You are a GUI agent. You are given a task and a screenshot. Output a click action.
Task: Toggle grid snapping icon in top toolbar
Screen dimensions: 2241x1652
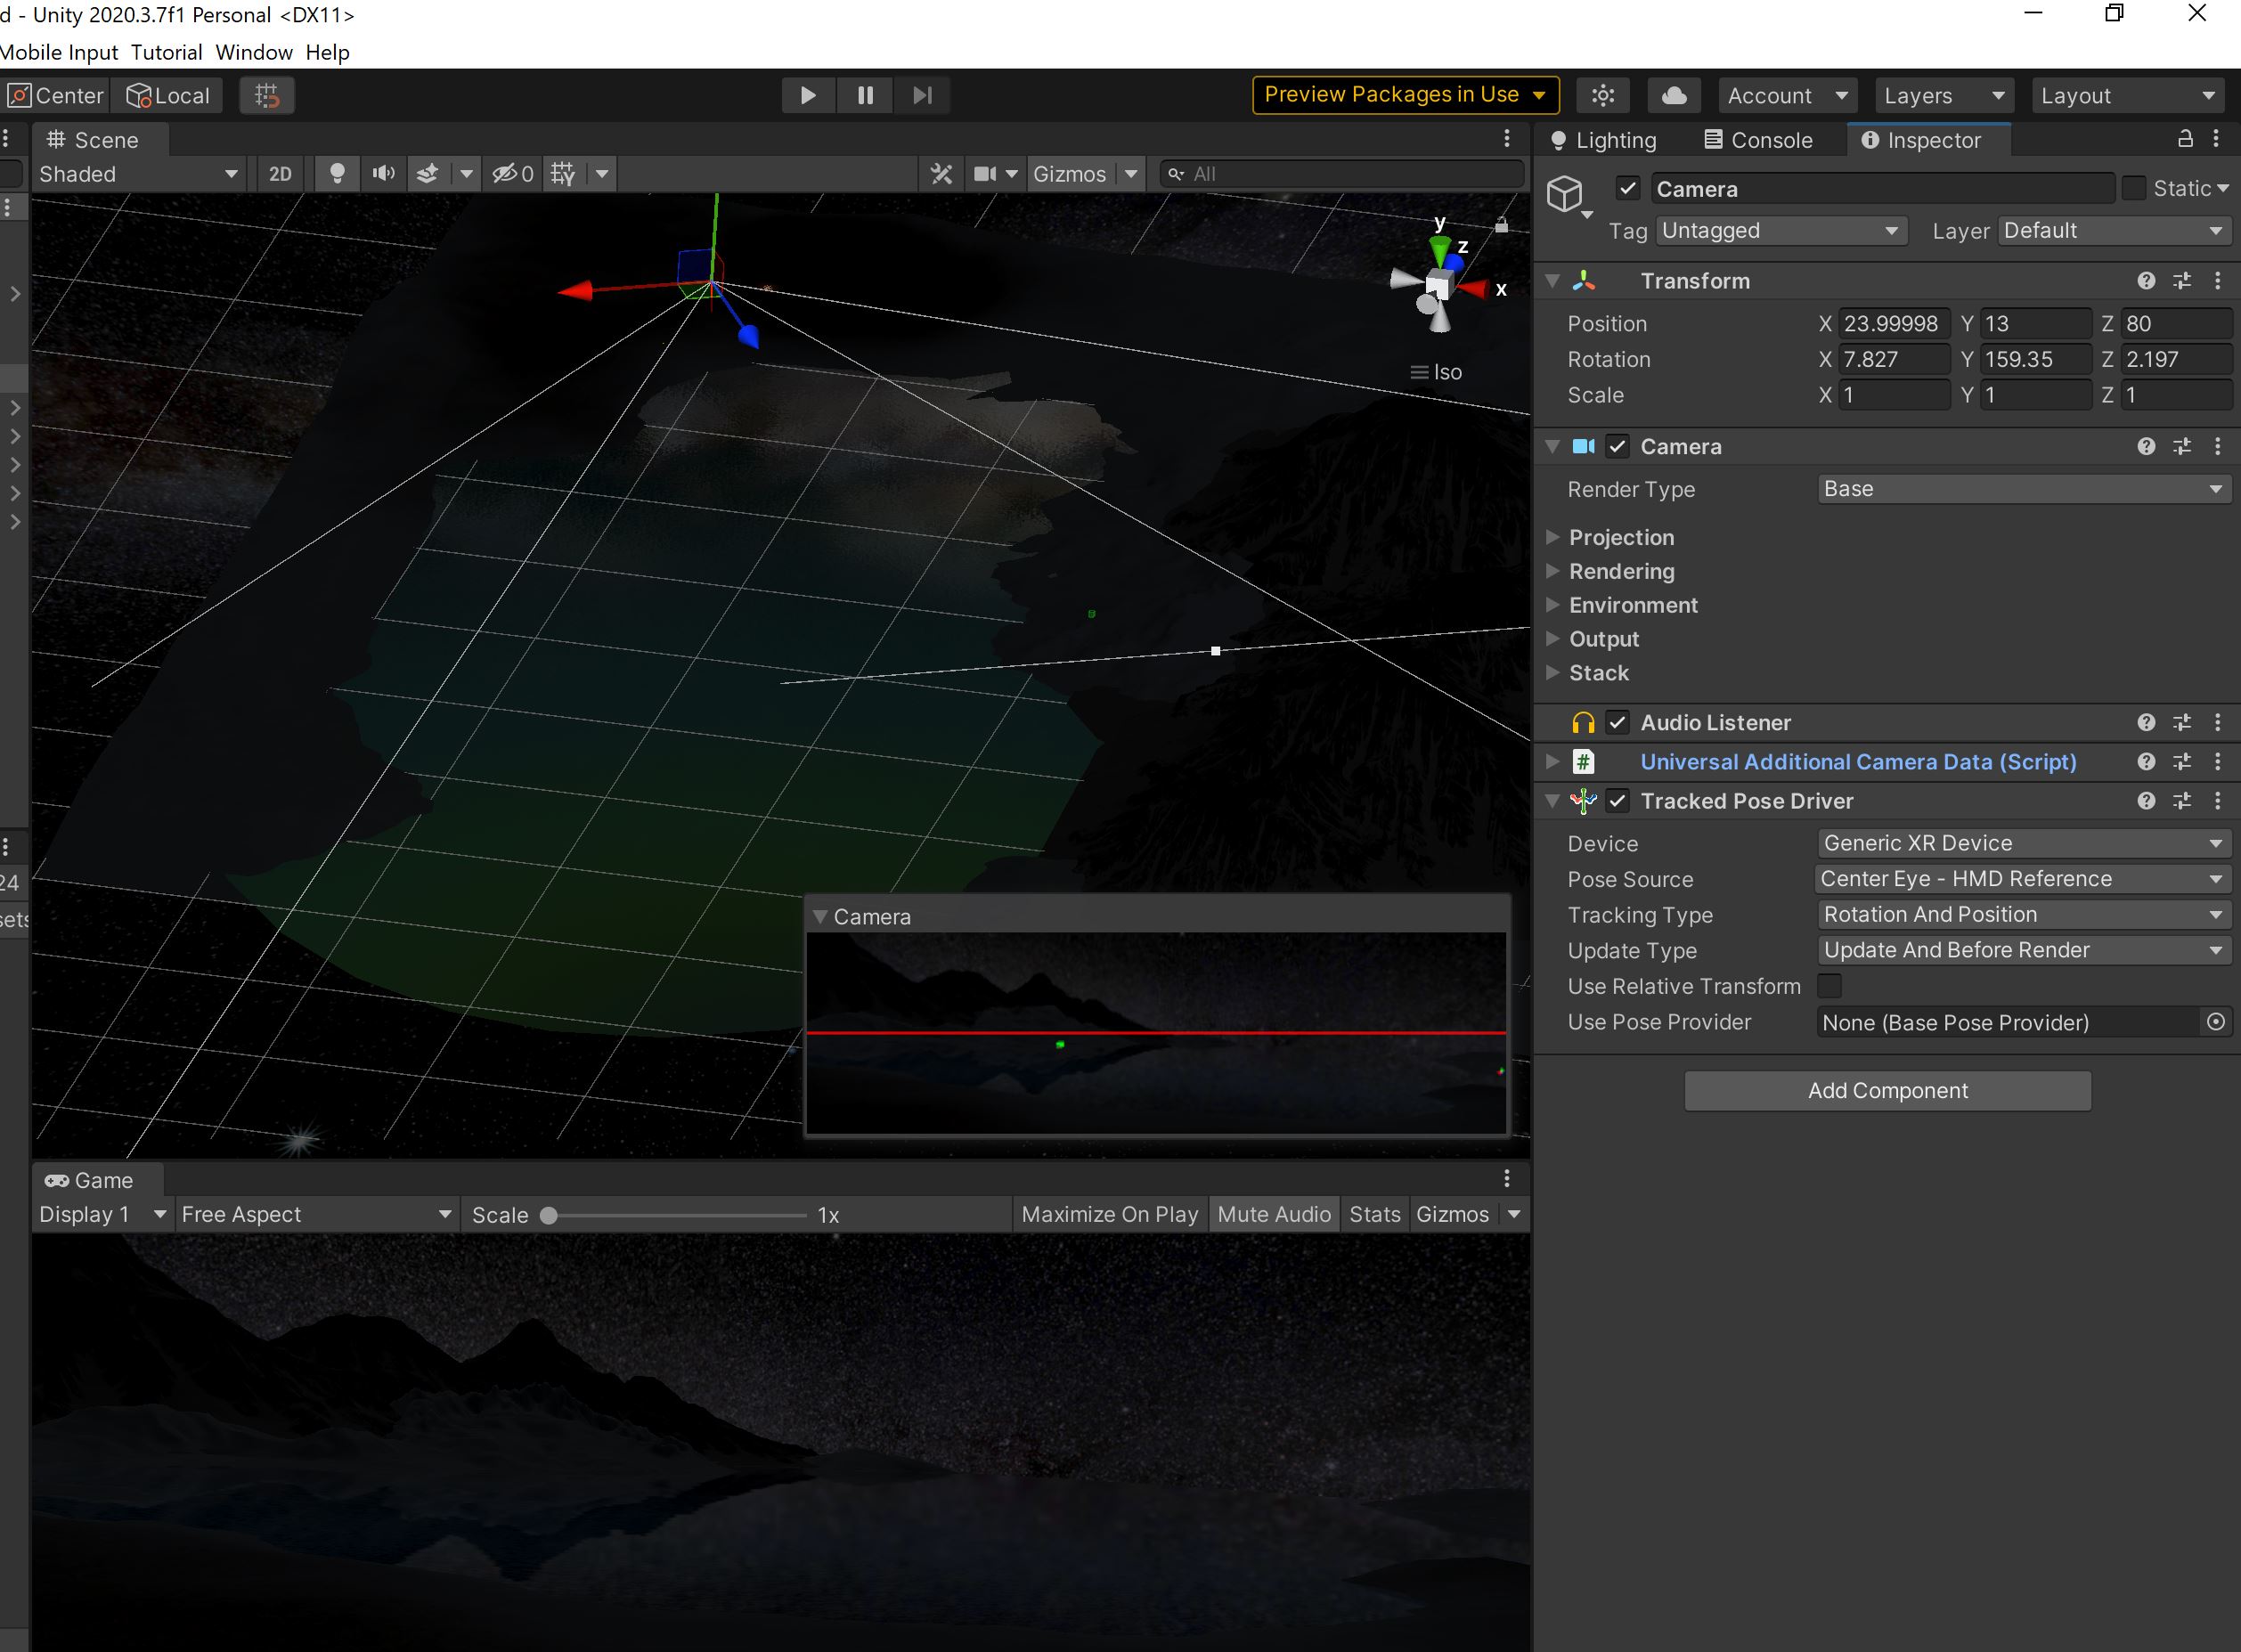click(x=267, y=95)
